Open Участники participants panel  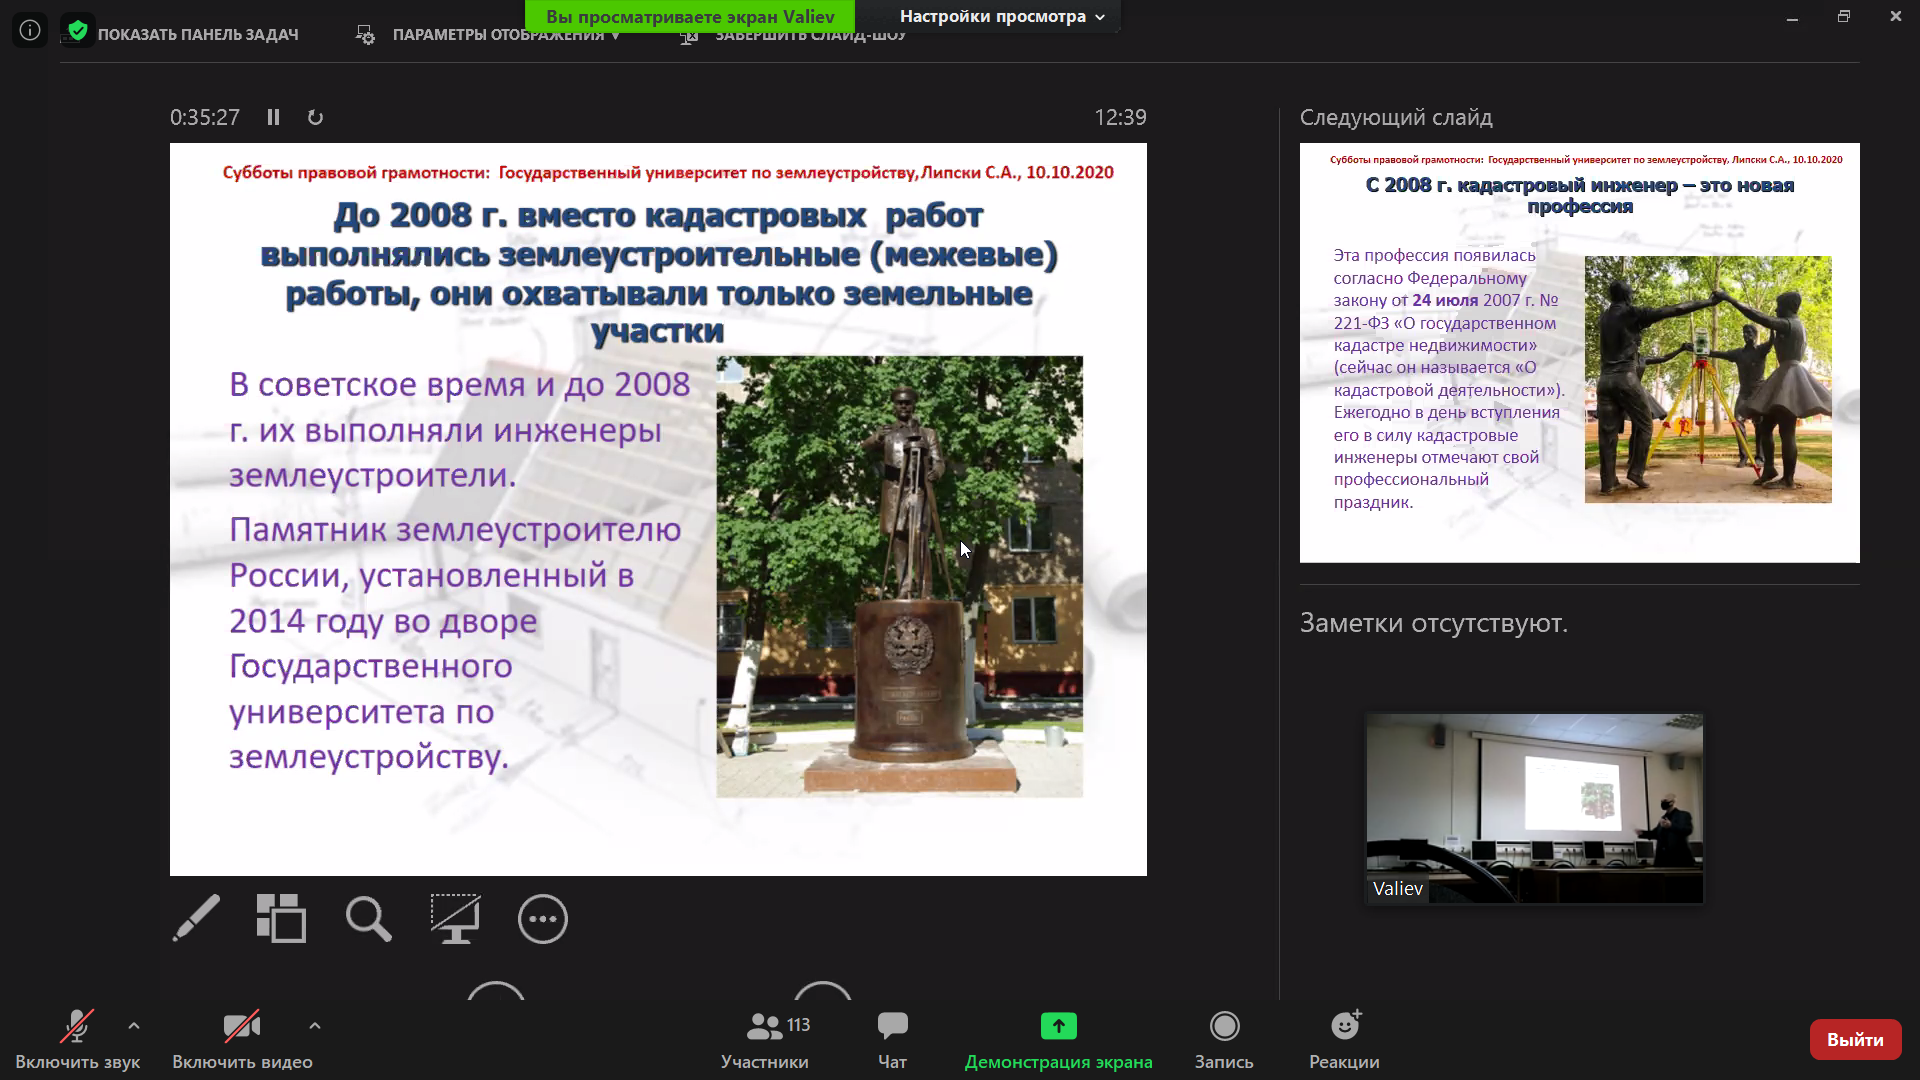coord(765,1040)
